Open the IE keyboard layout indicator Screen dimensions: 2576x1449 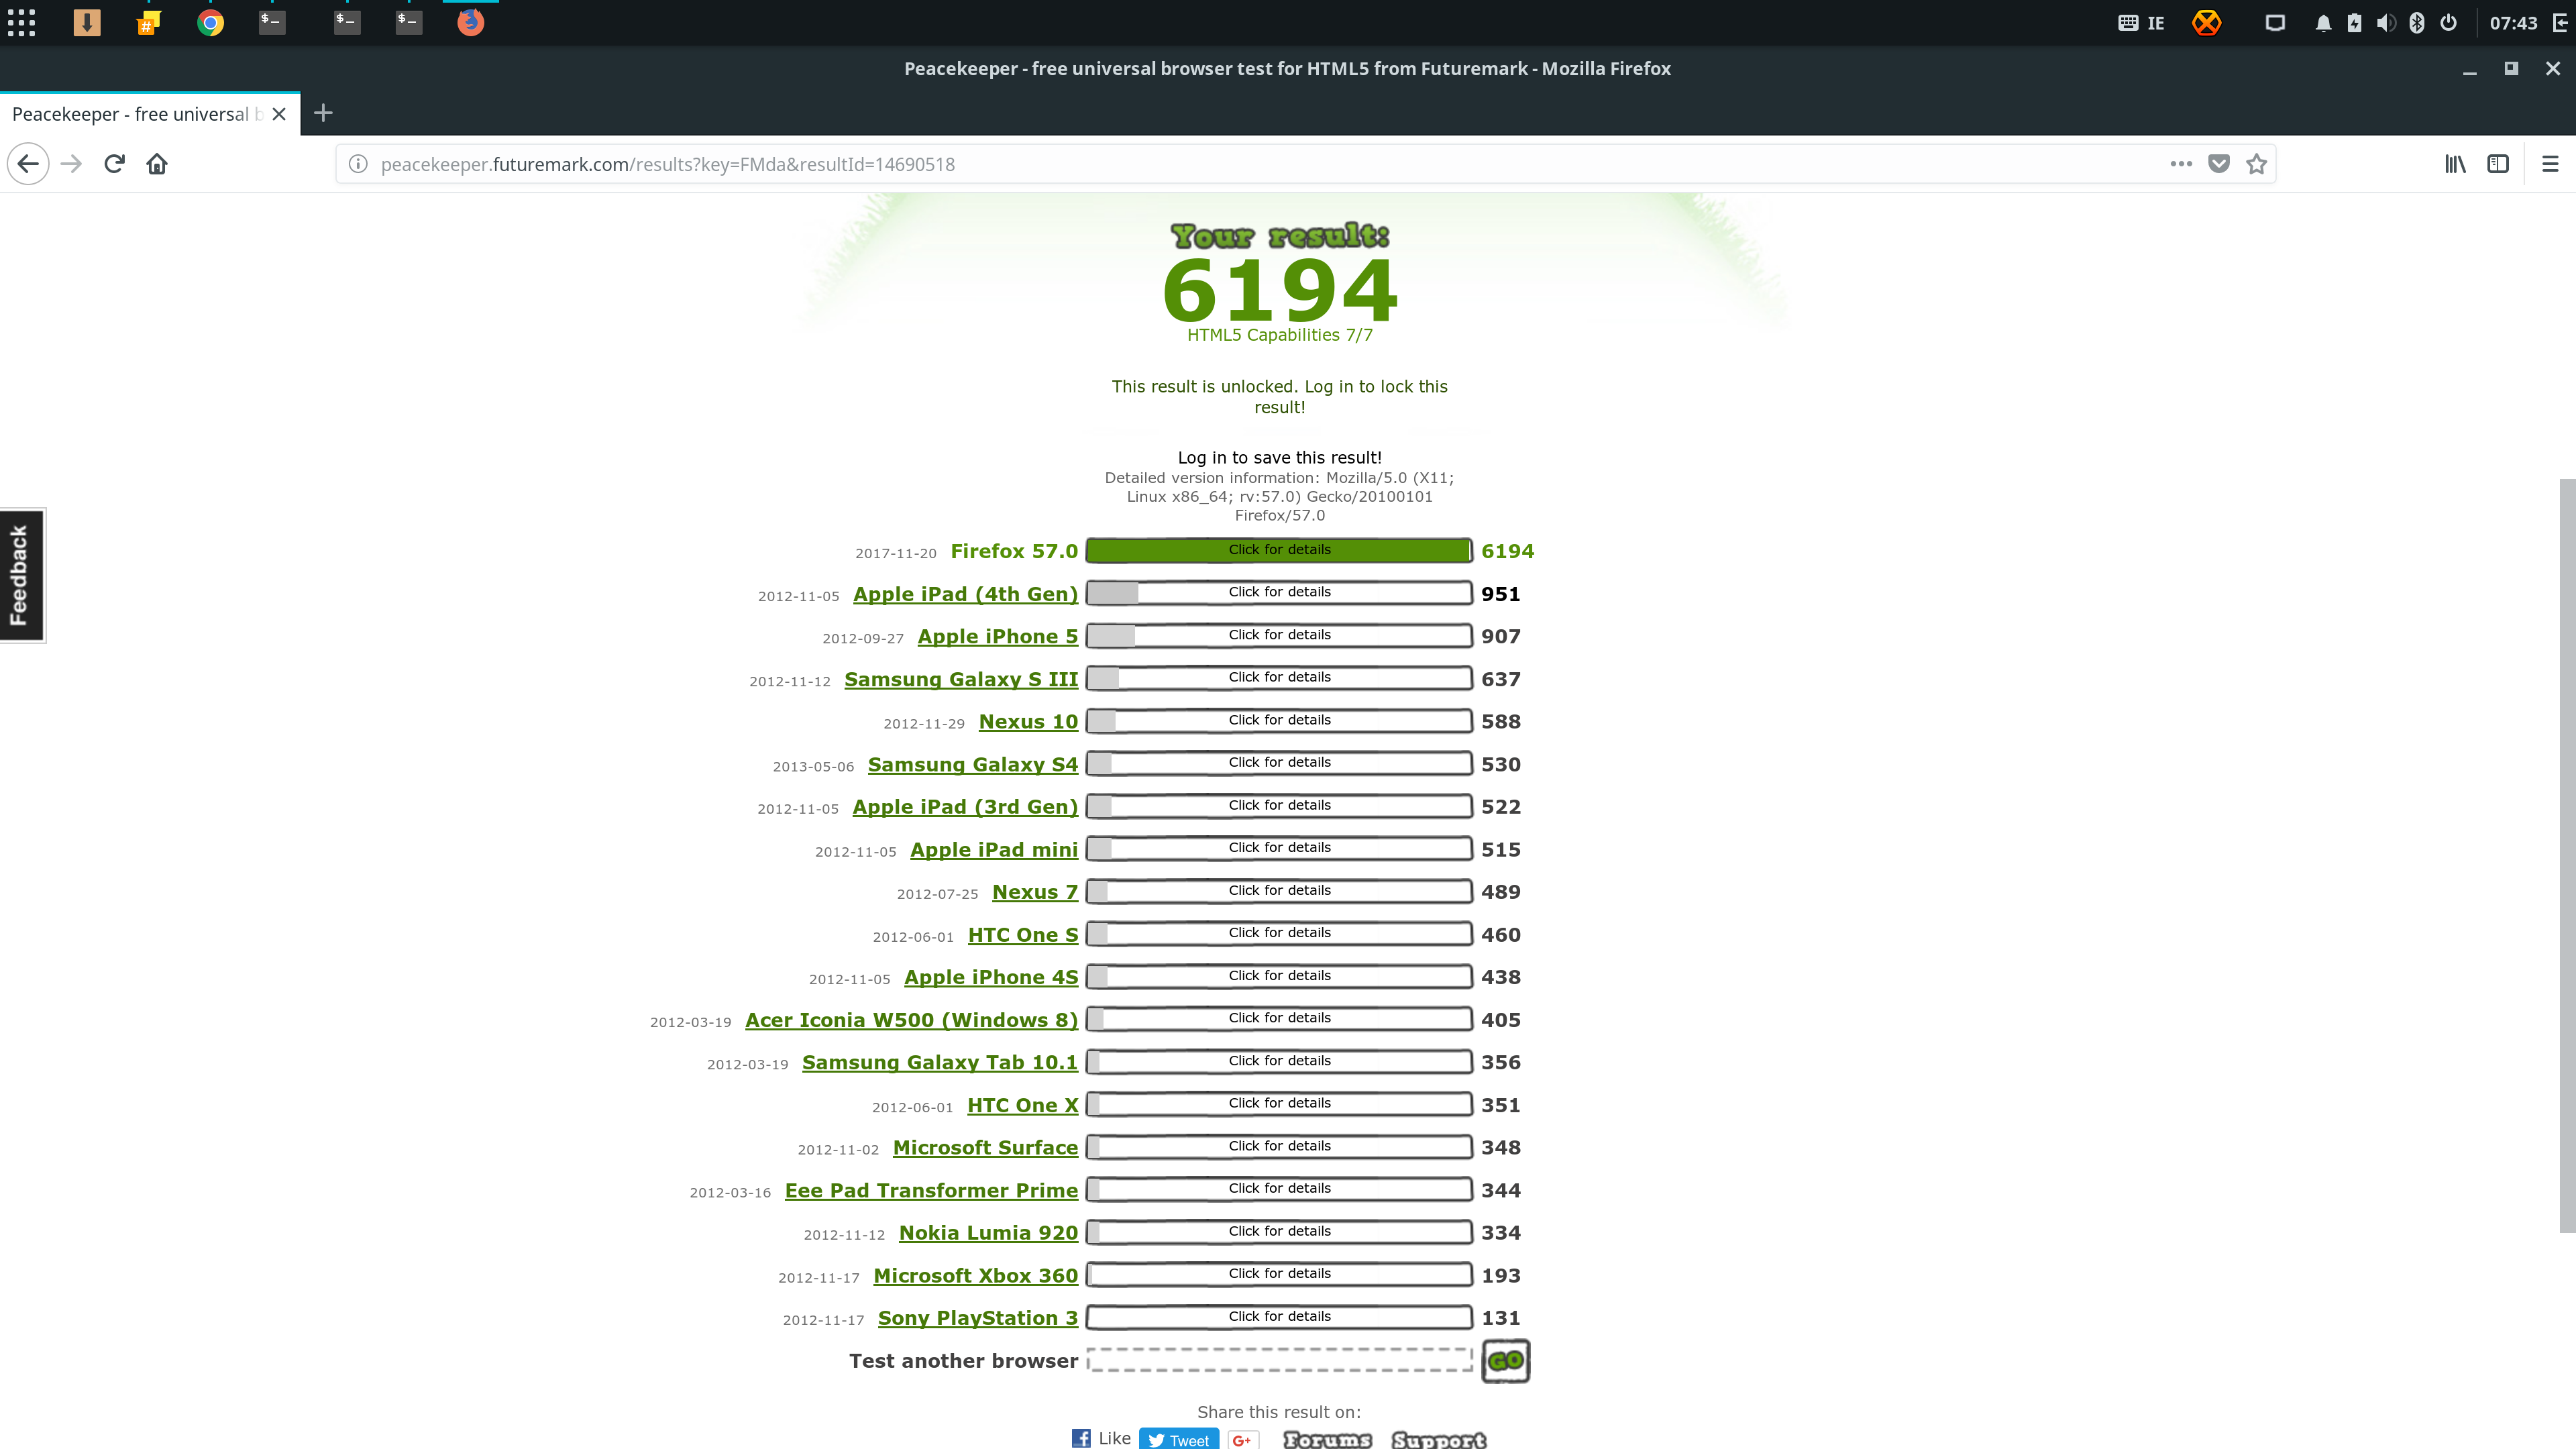pos(2141,22)
